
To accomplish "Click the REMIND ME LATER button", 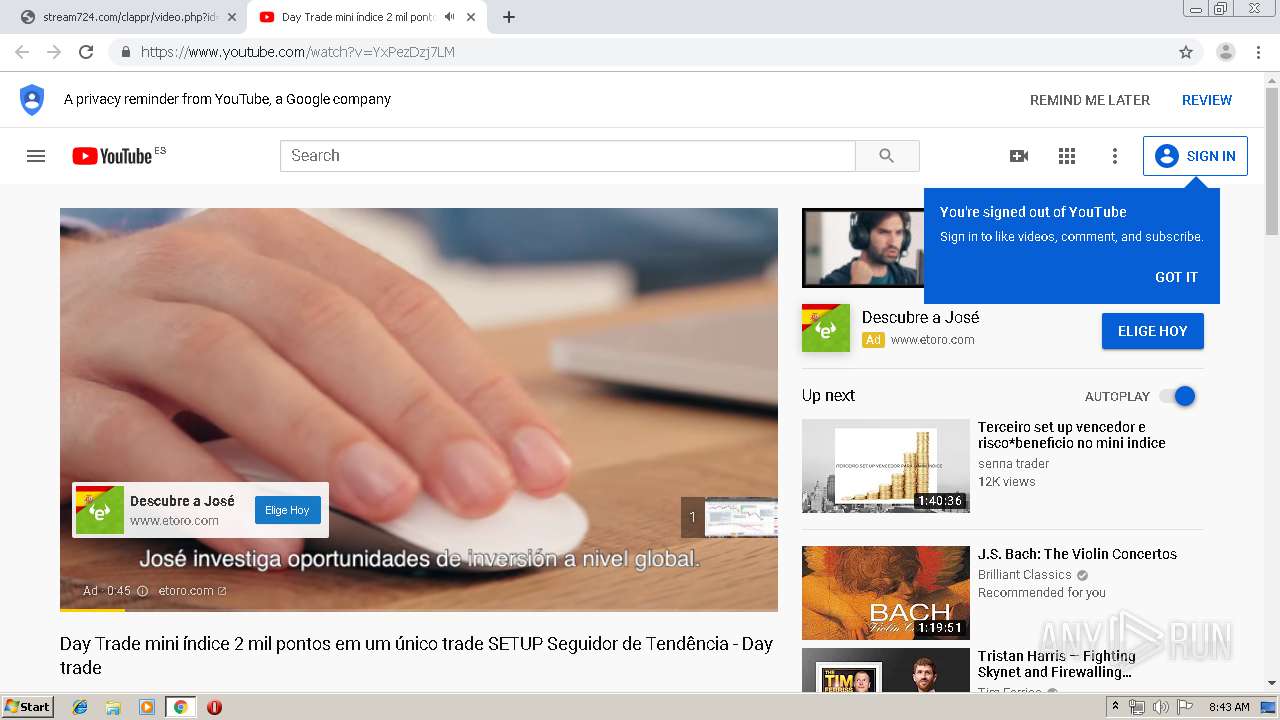I will 1090,100.
